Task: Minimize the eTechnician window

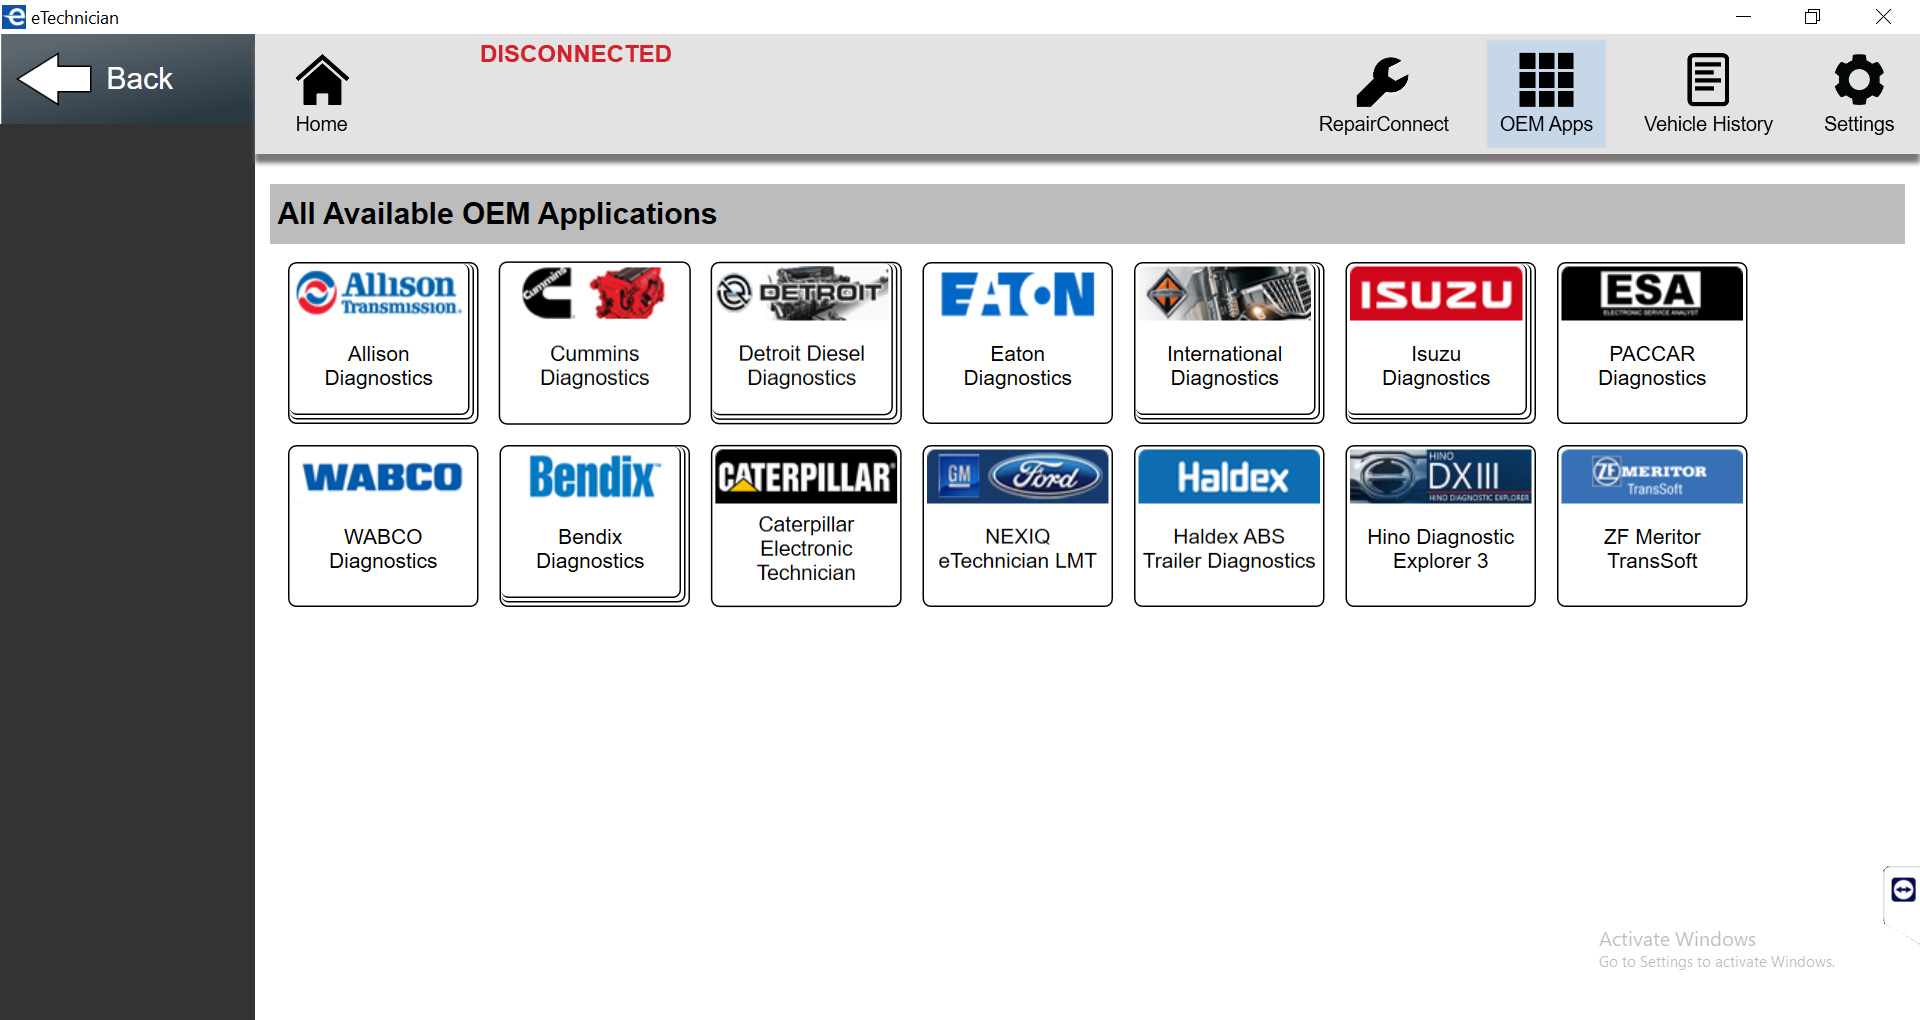Action: pyautogui.click(x=1743, y=17)
